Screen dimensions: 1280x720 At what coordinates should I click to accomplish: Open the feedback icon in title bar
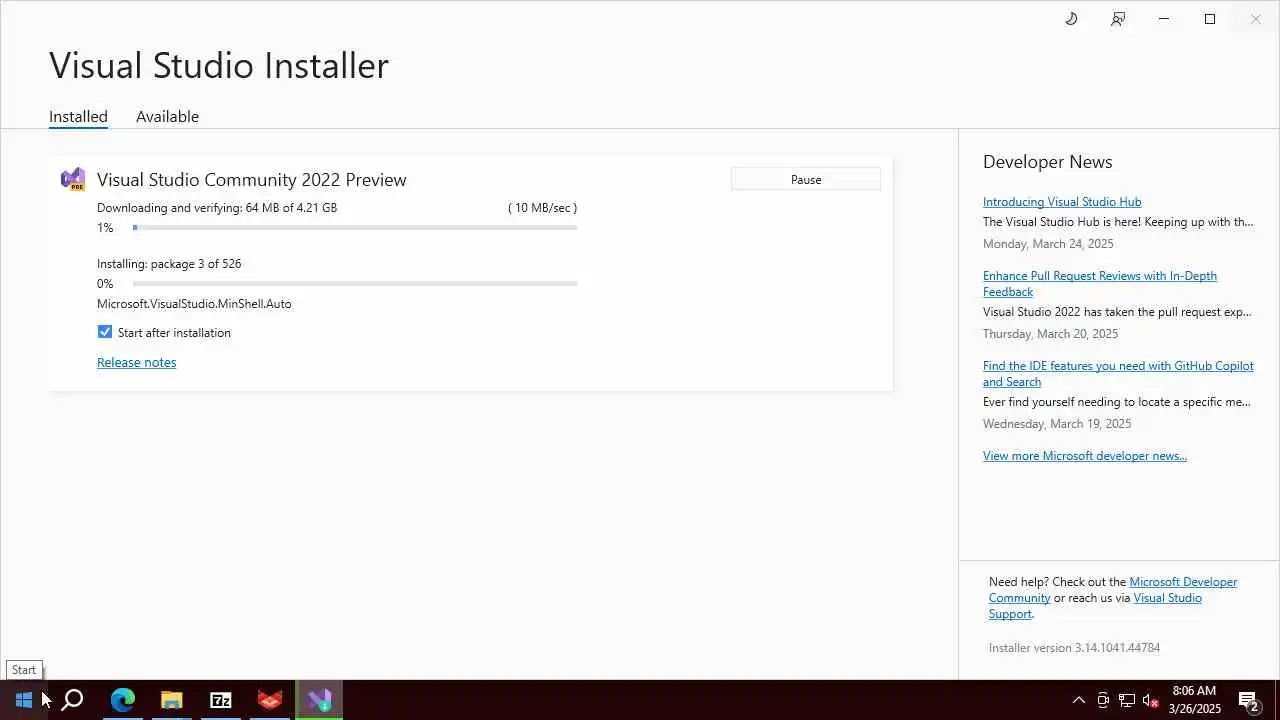[1118, 19]
